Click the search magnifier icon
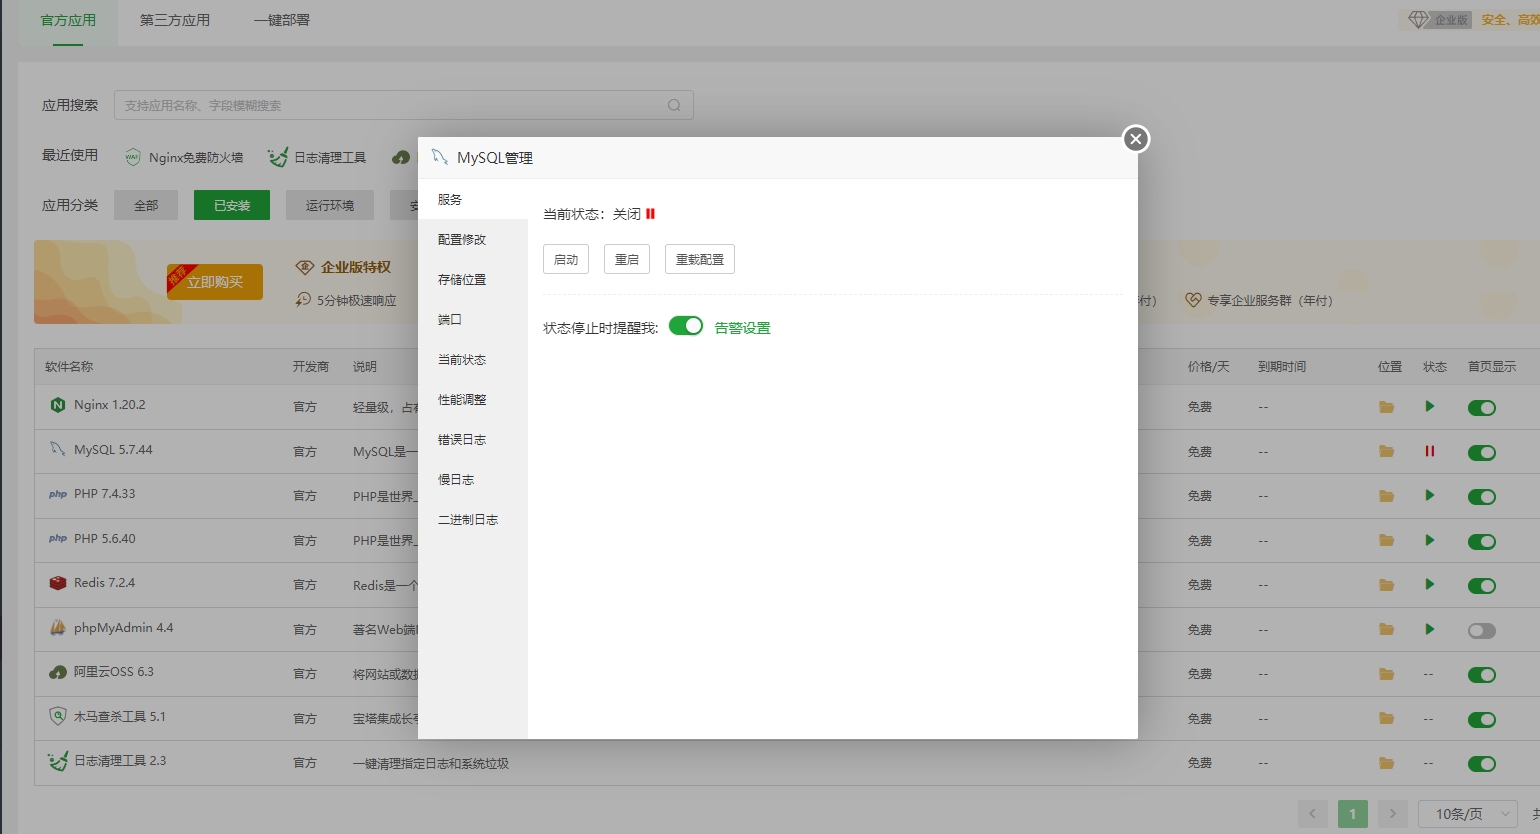The height and width of the screenshot is (834, 1540). click(674, 105)
